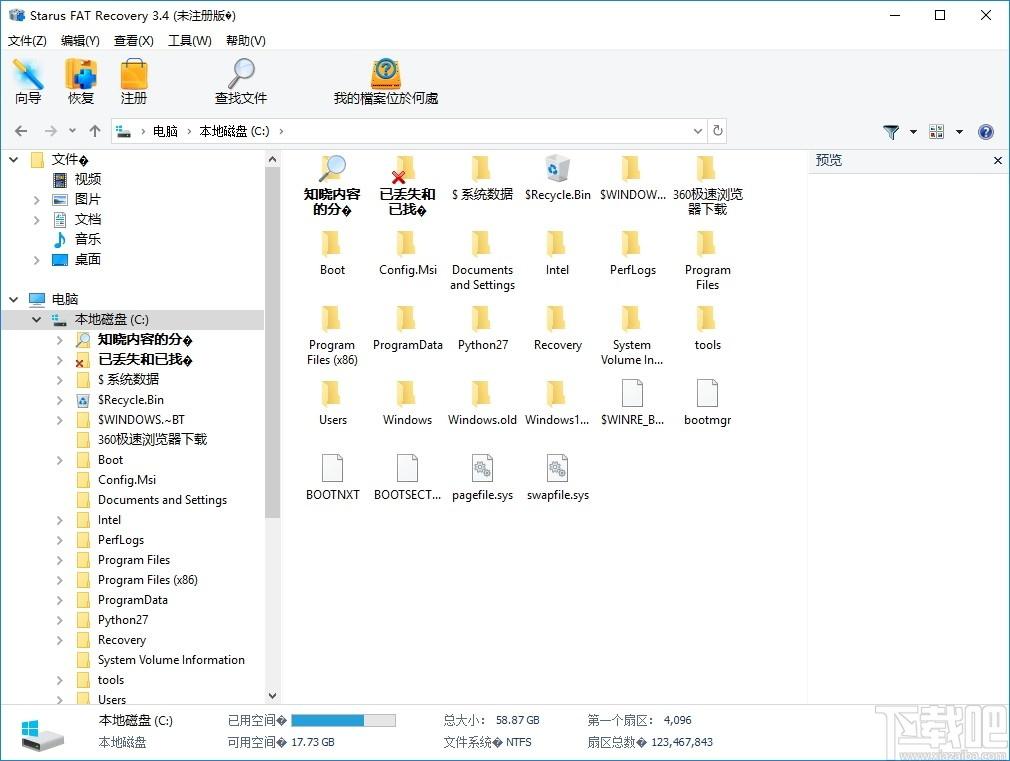The width and height of the screenshot is (1010, 761).
Task: Open the 查看(X) menu
Action: pyautogui.click(x=133, y=41)
